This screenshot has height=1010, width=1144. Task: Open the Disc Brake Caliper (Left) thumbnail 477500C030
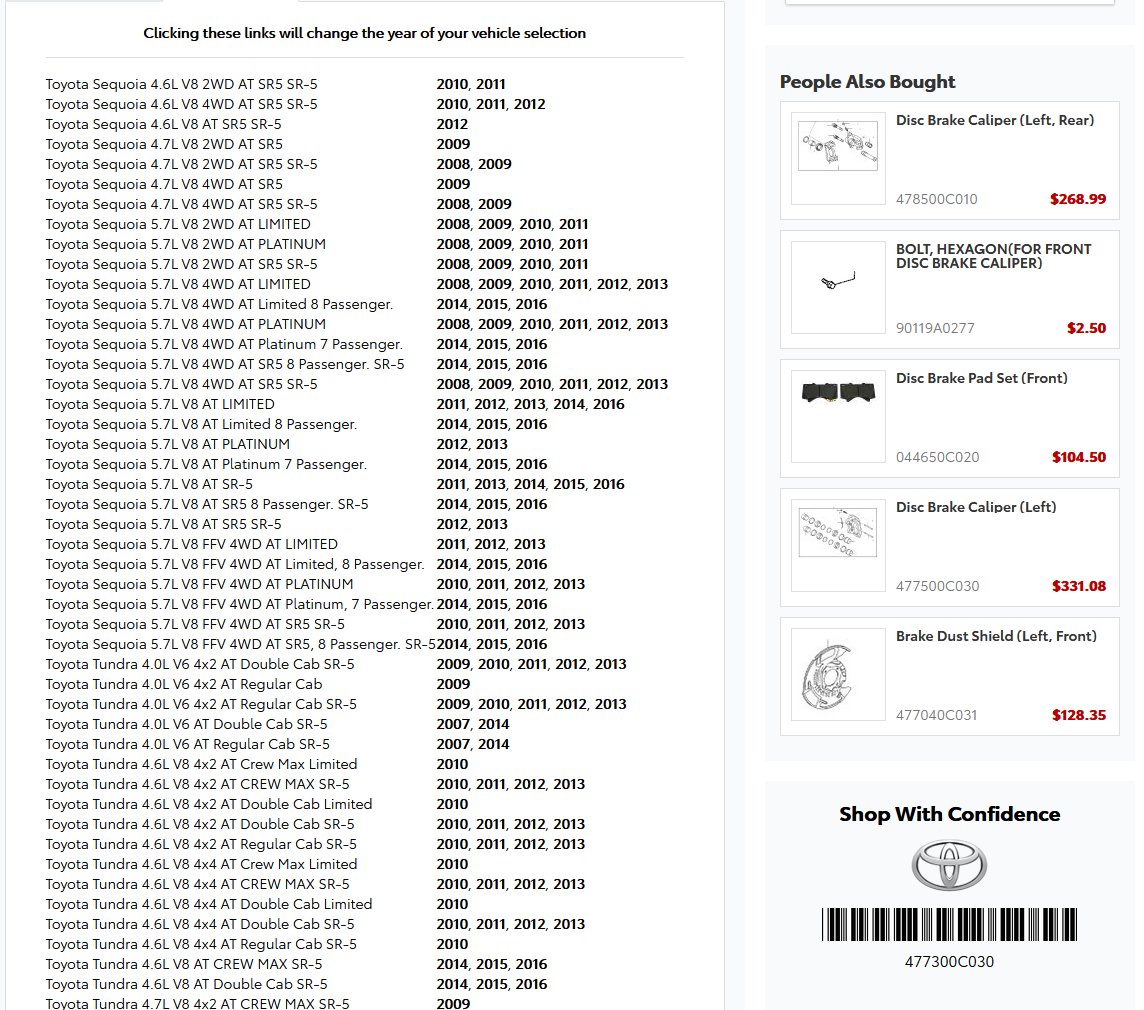coord(838,545)
